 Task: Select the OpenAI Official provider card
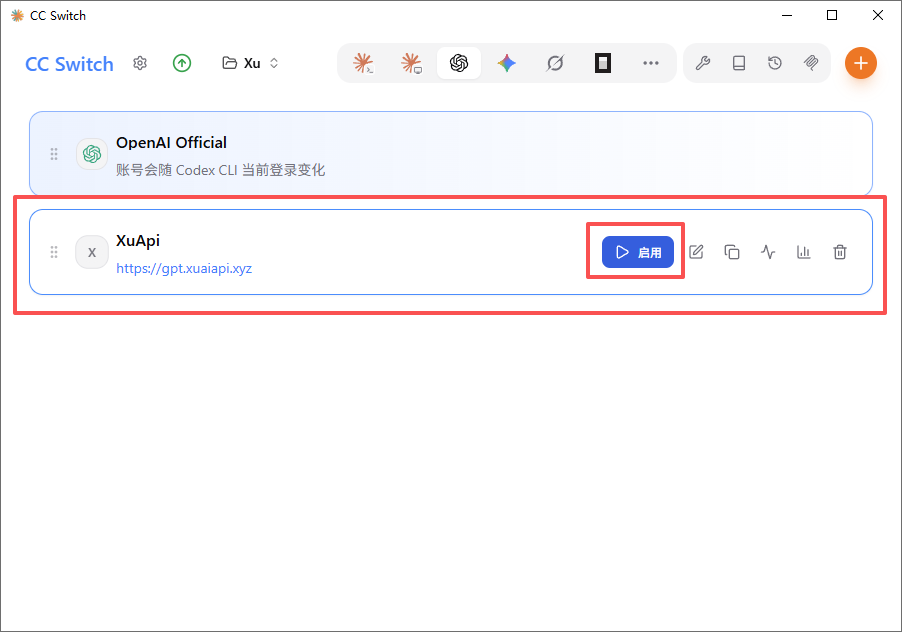click(x=451, y=154)
